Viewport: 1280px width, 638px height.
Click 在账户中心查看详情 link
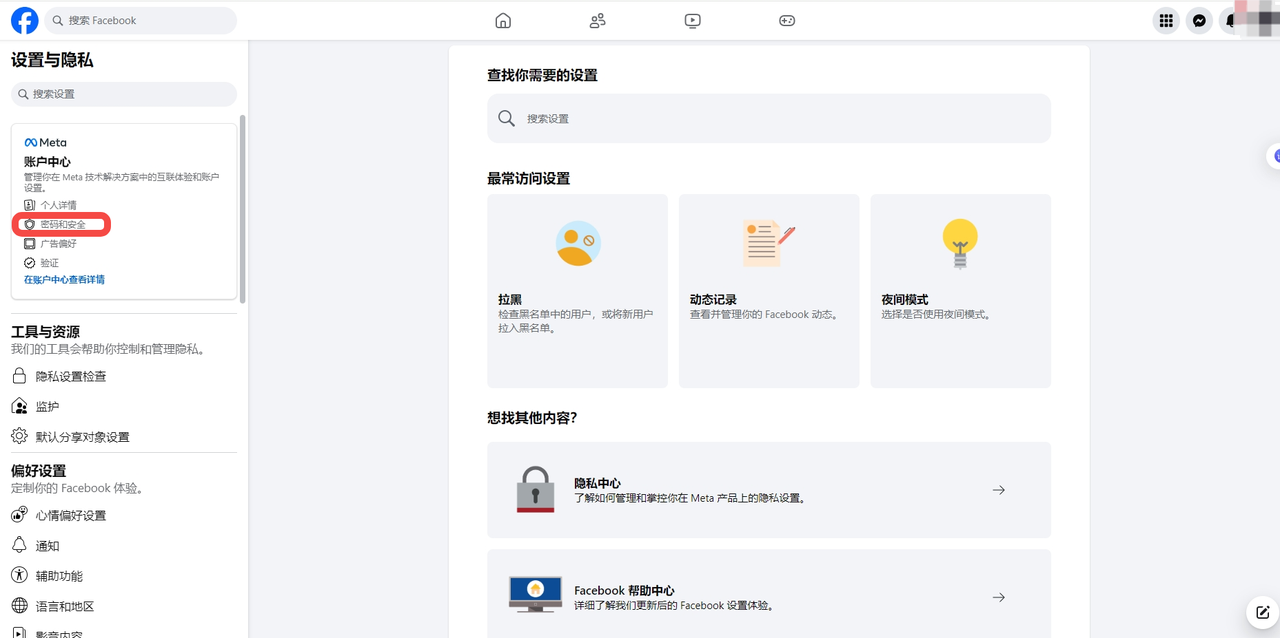pyautogui.click(x=64, y=280)
